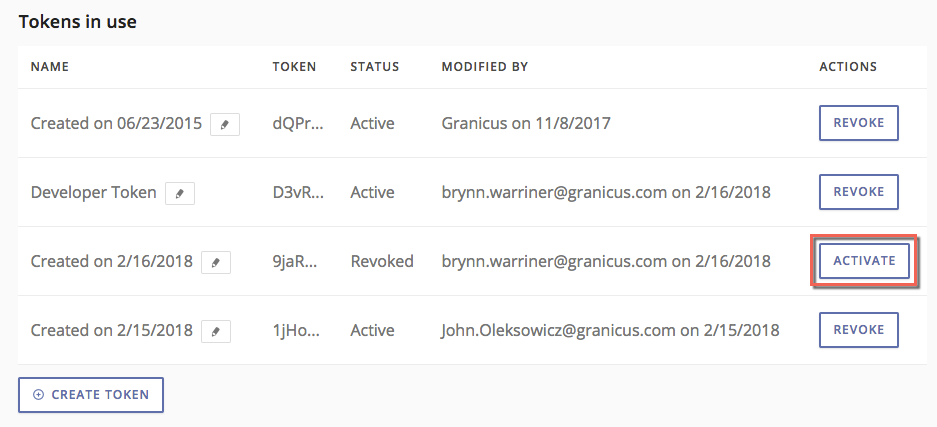Click the TOKEN column header
This screenshot has width=937, height=427.
(x=295, y=67)
